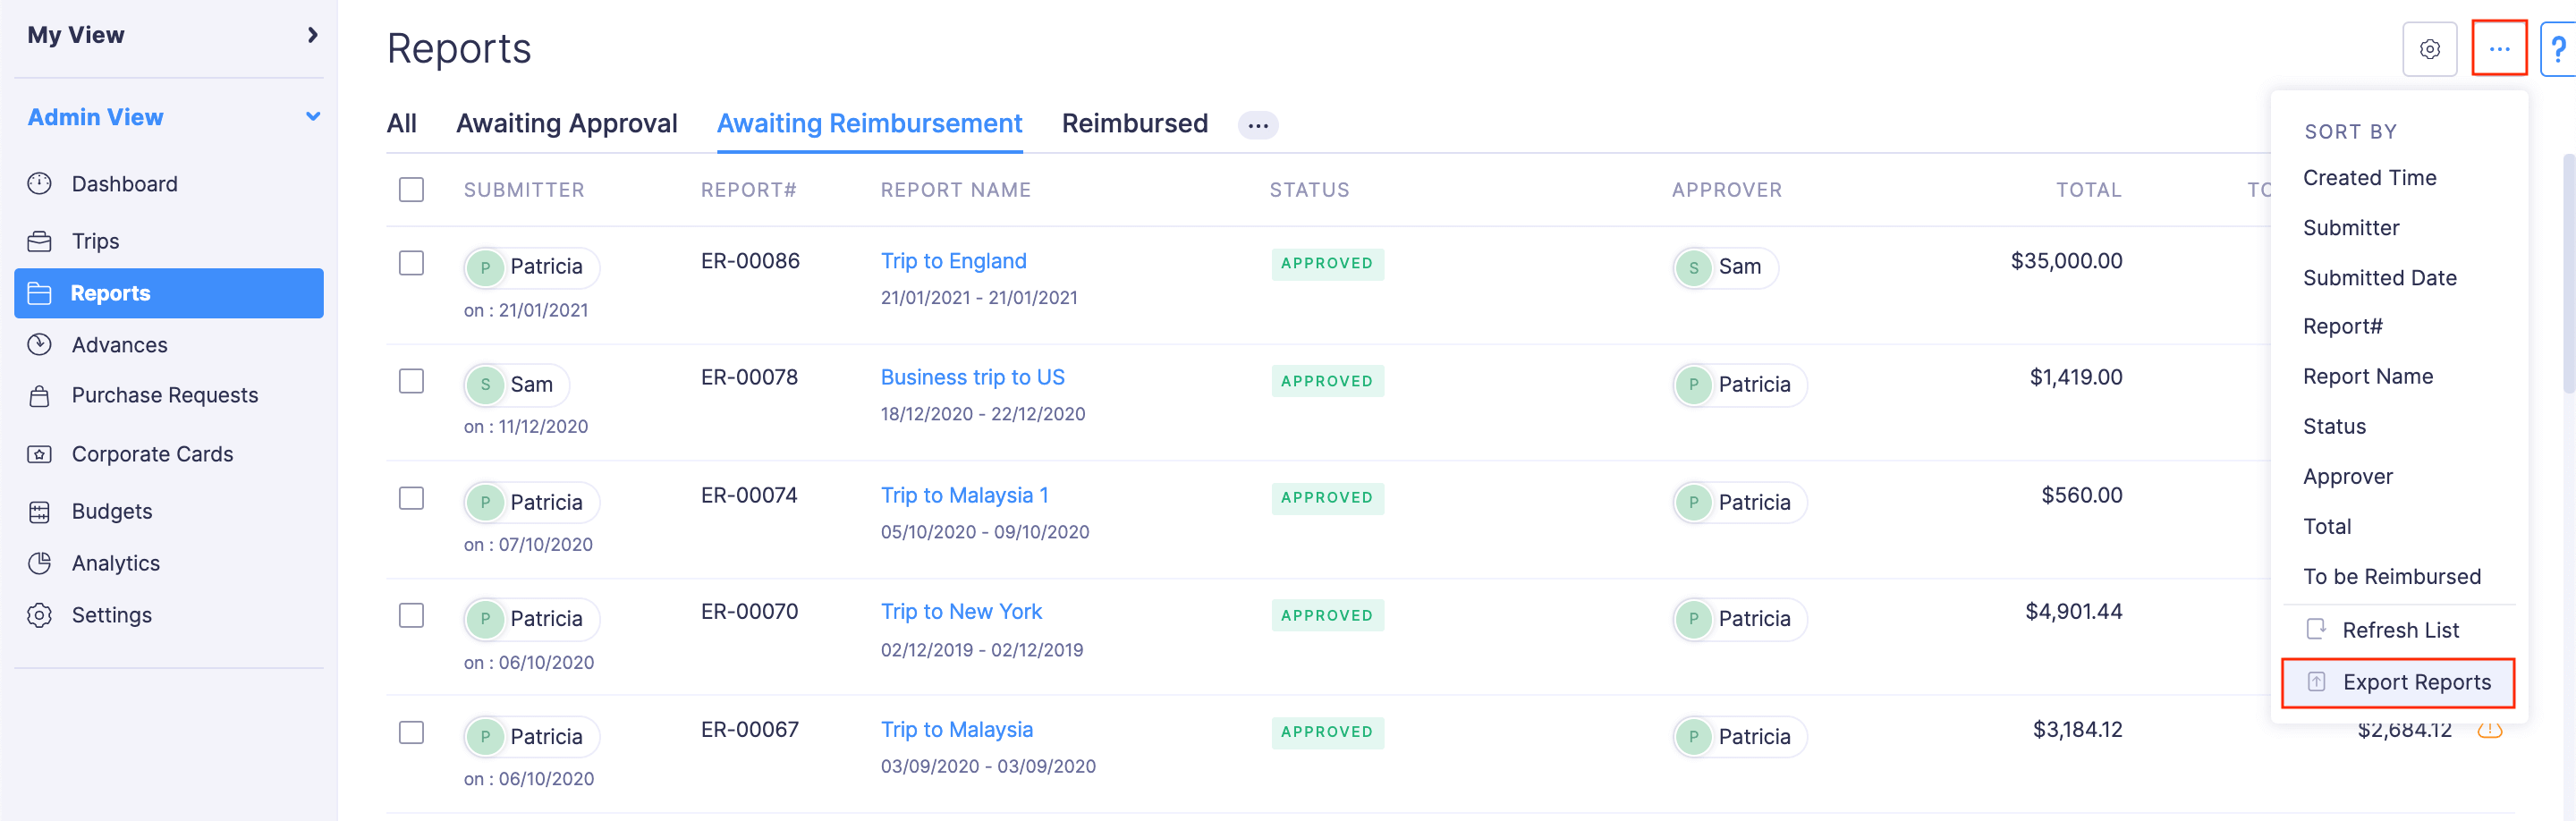The height and width of the screenshot is (821, 2576).
Task: Open the Dashboard from the sidebar
Action: coord(124,183)
